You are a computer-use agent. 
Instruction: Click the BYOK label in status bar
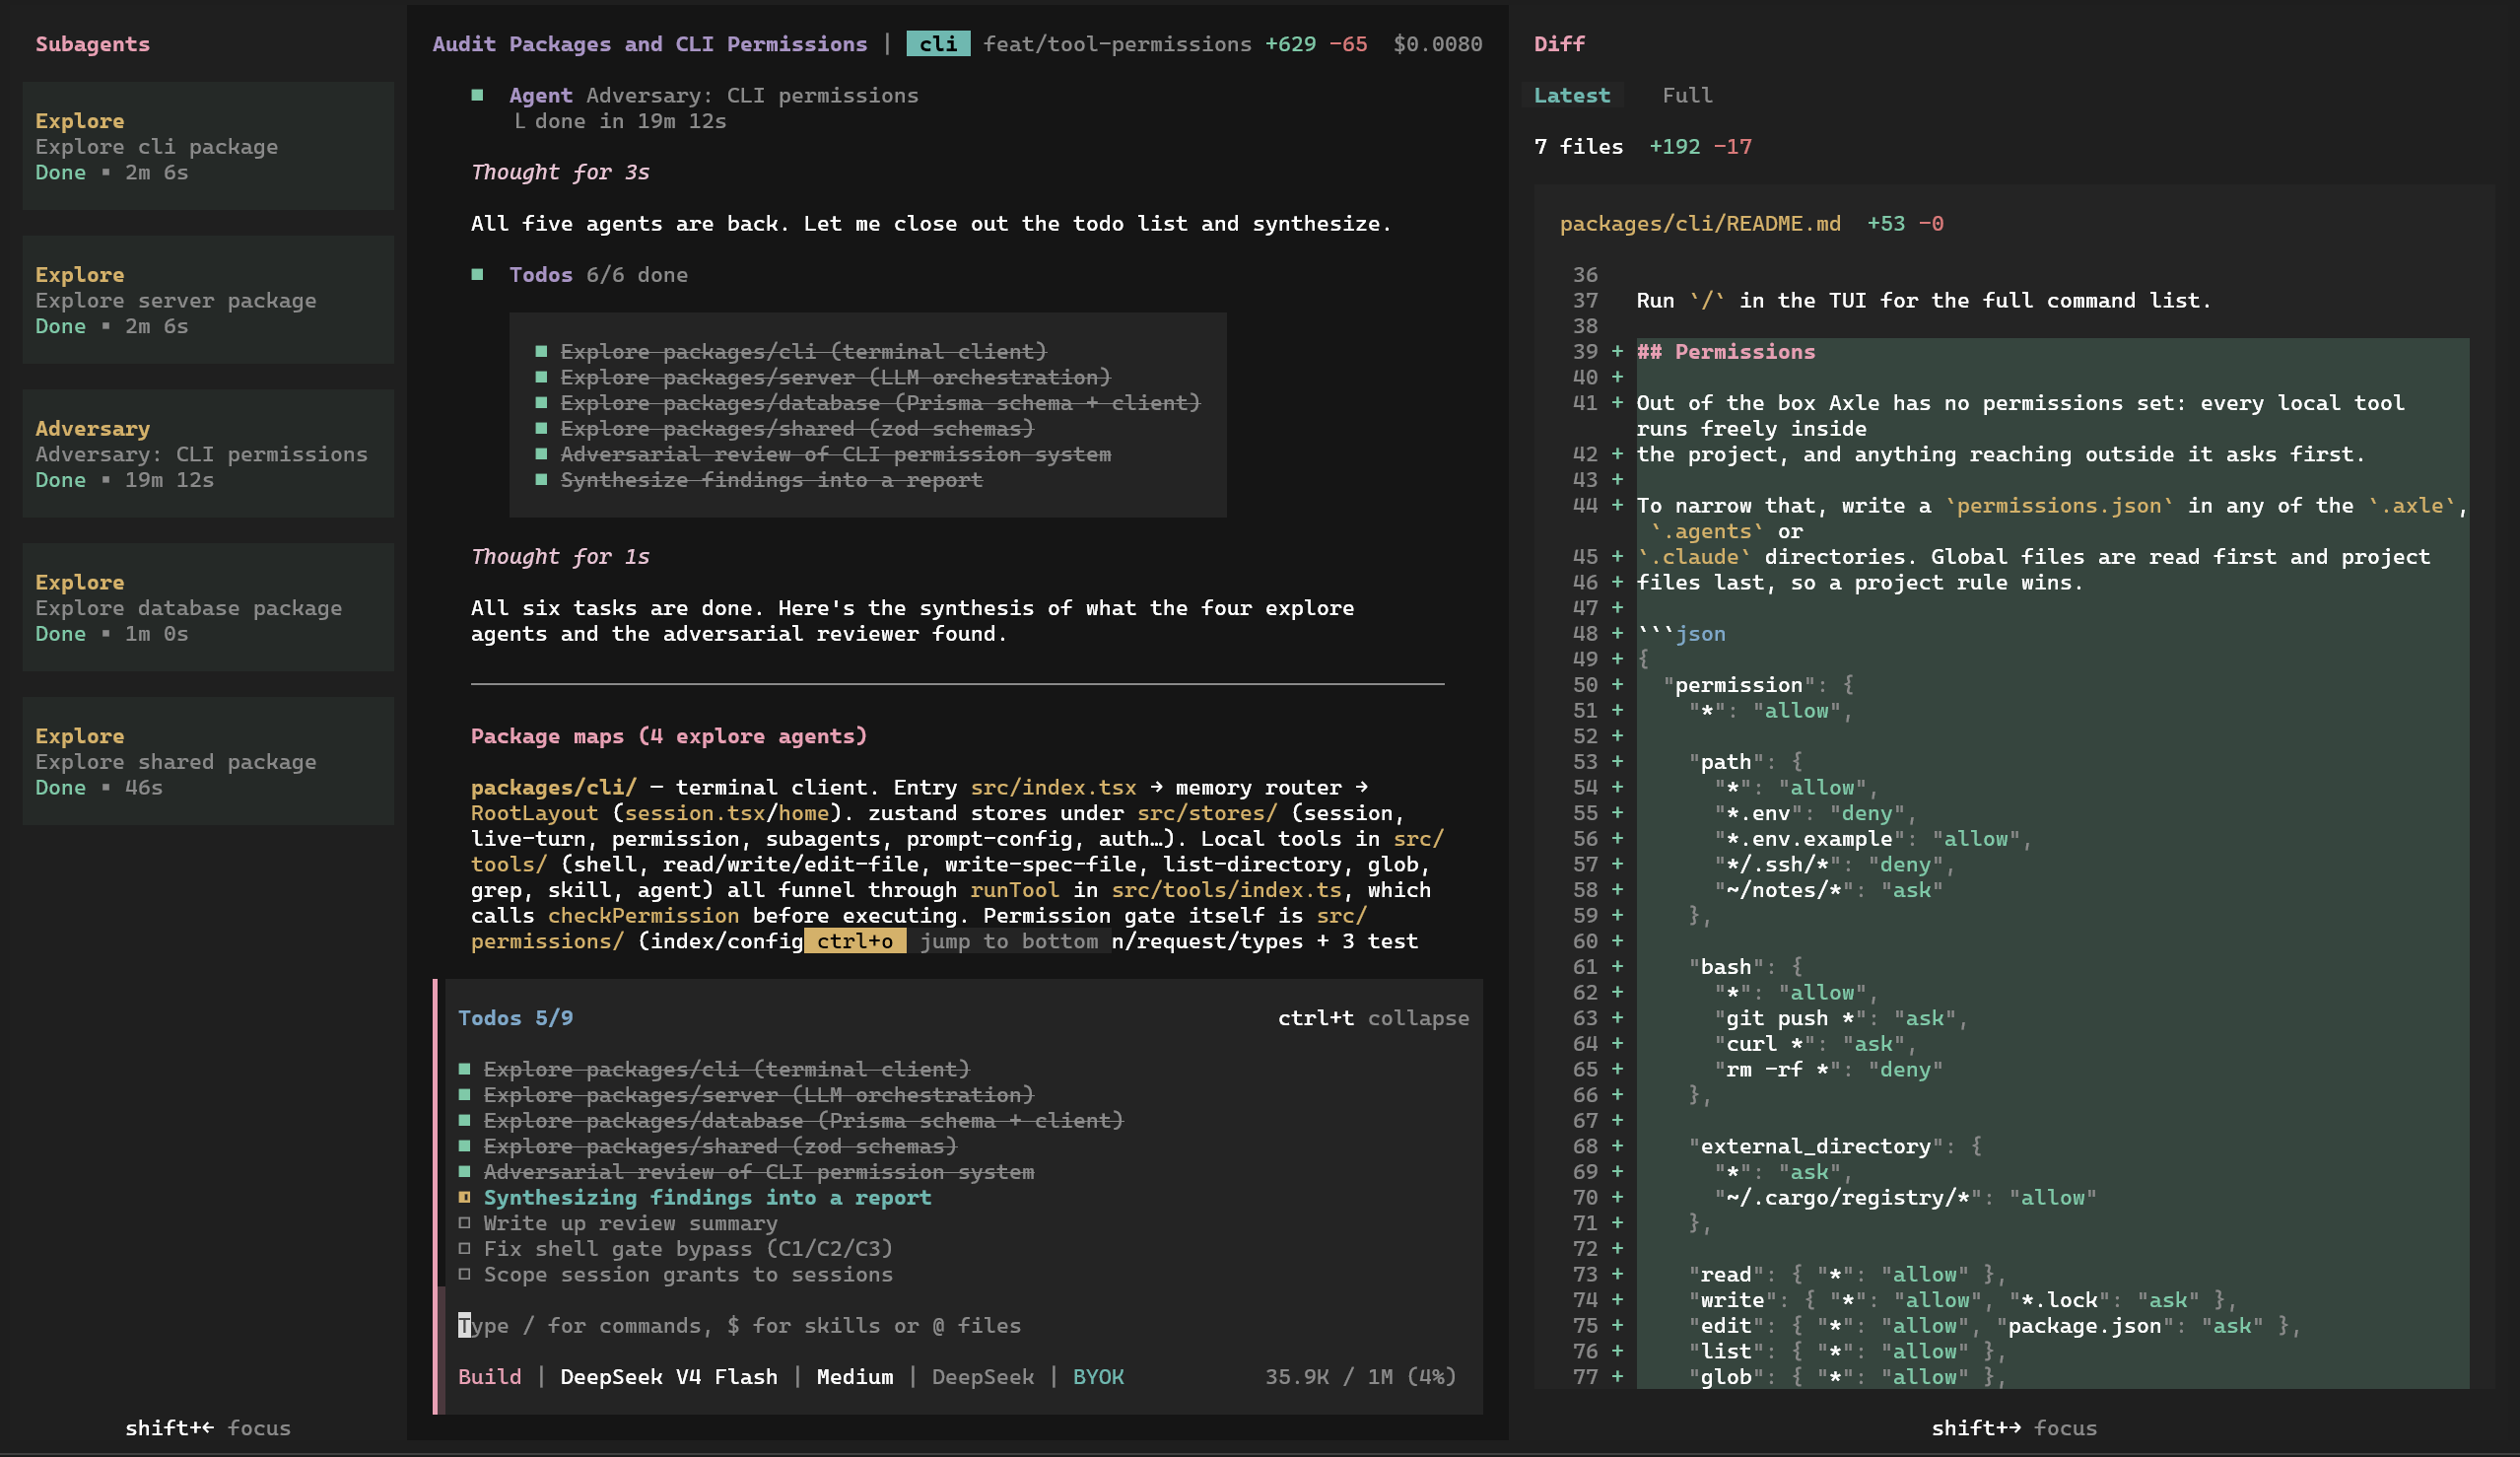point(1098,1377)
